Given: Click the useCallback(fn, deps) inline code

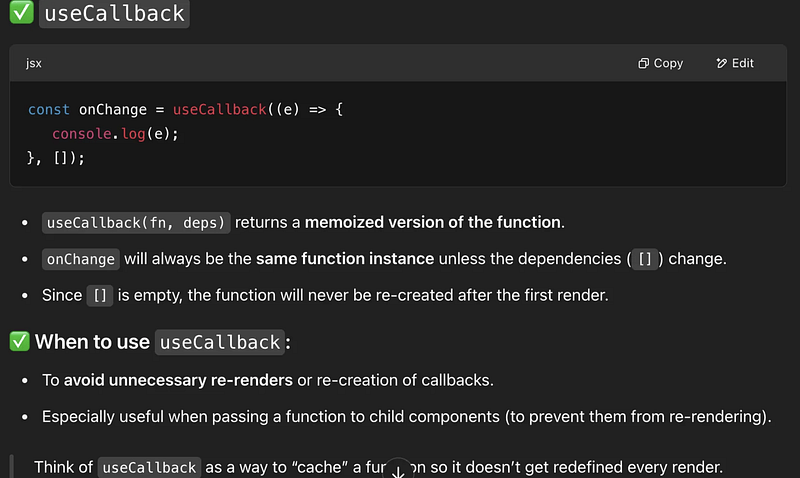Looking at the screenshot, I should [136, 222].
